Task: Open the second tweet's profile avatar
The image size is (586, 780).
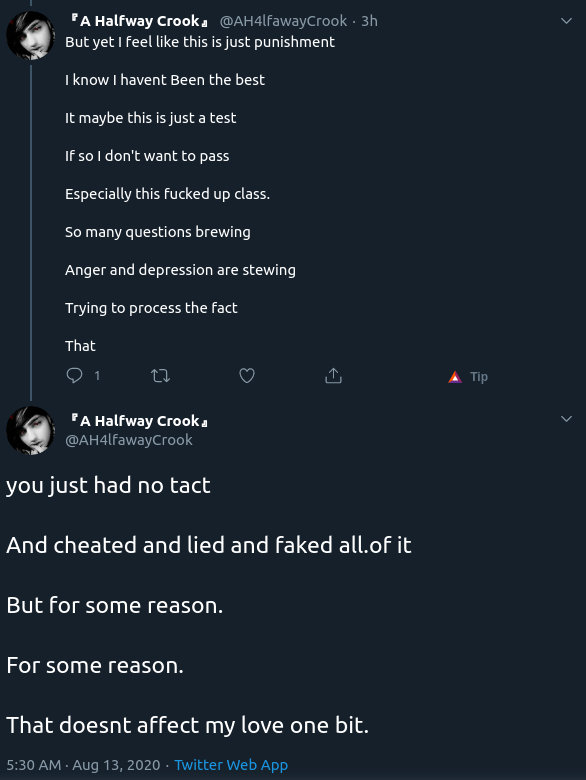Action: pyautogui.click(x=30, y=430)
